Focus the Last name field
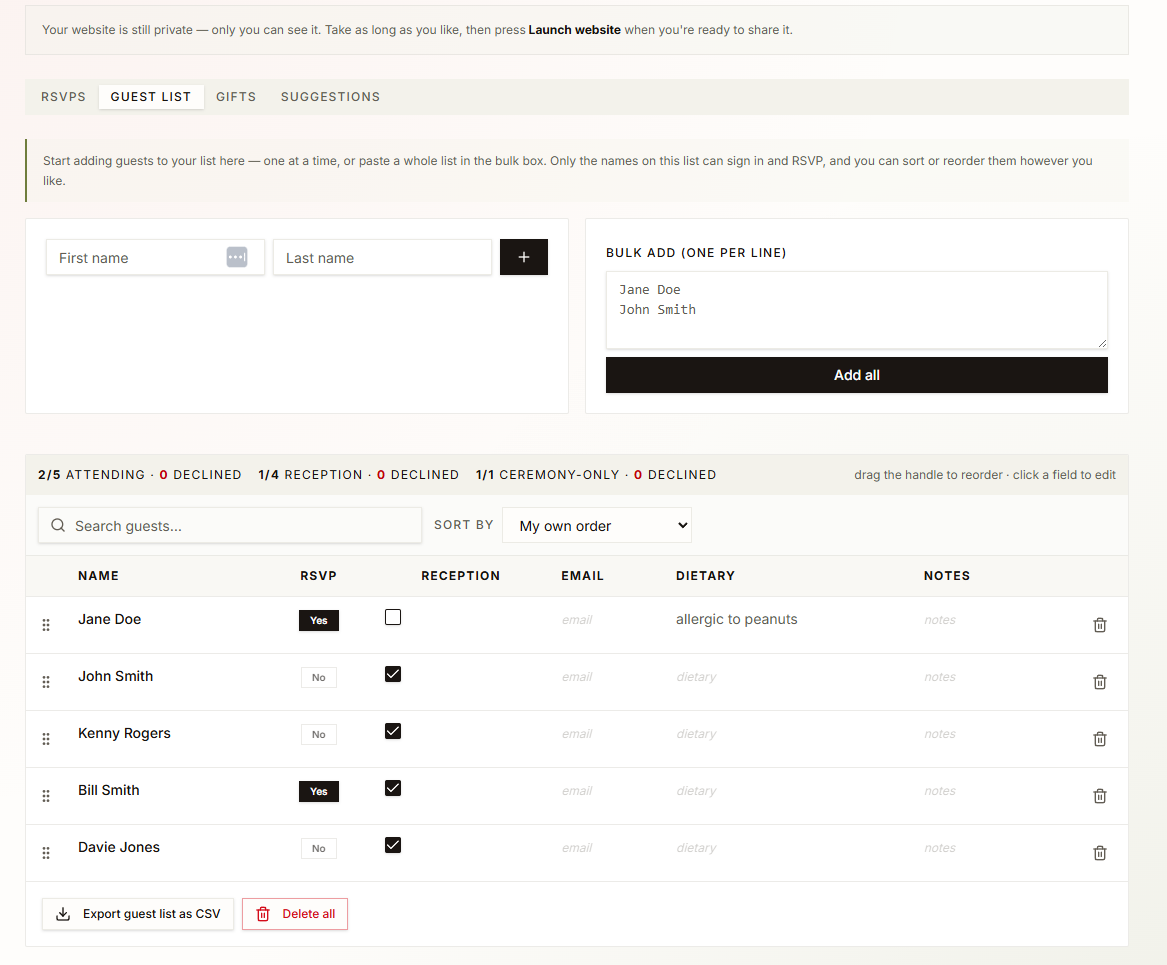The image size is (1167, 965). pyautogui.click(x=383, y=257)
